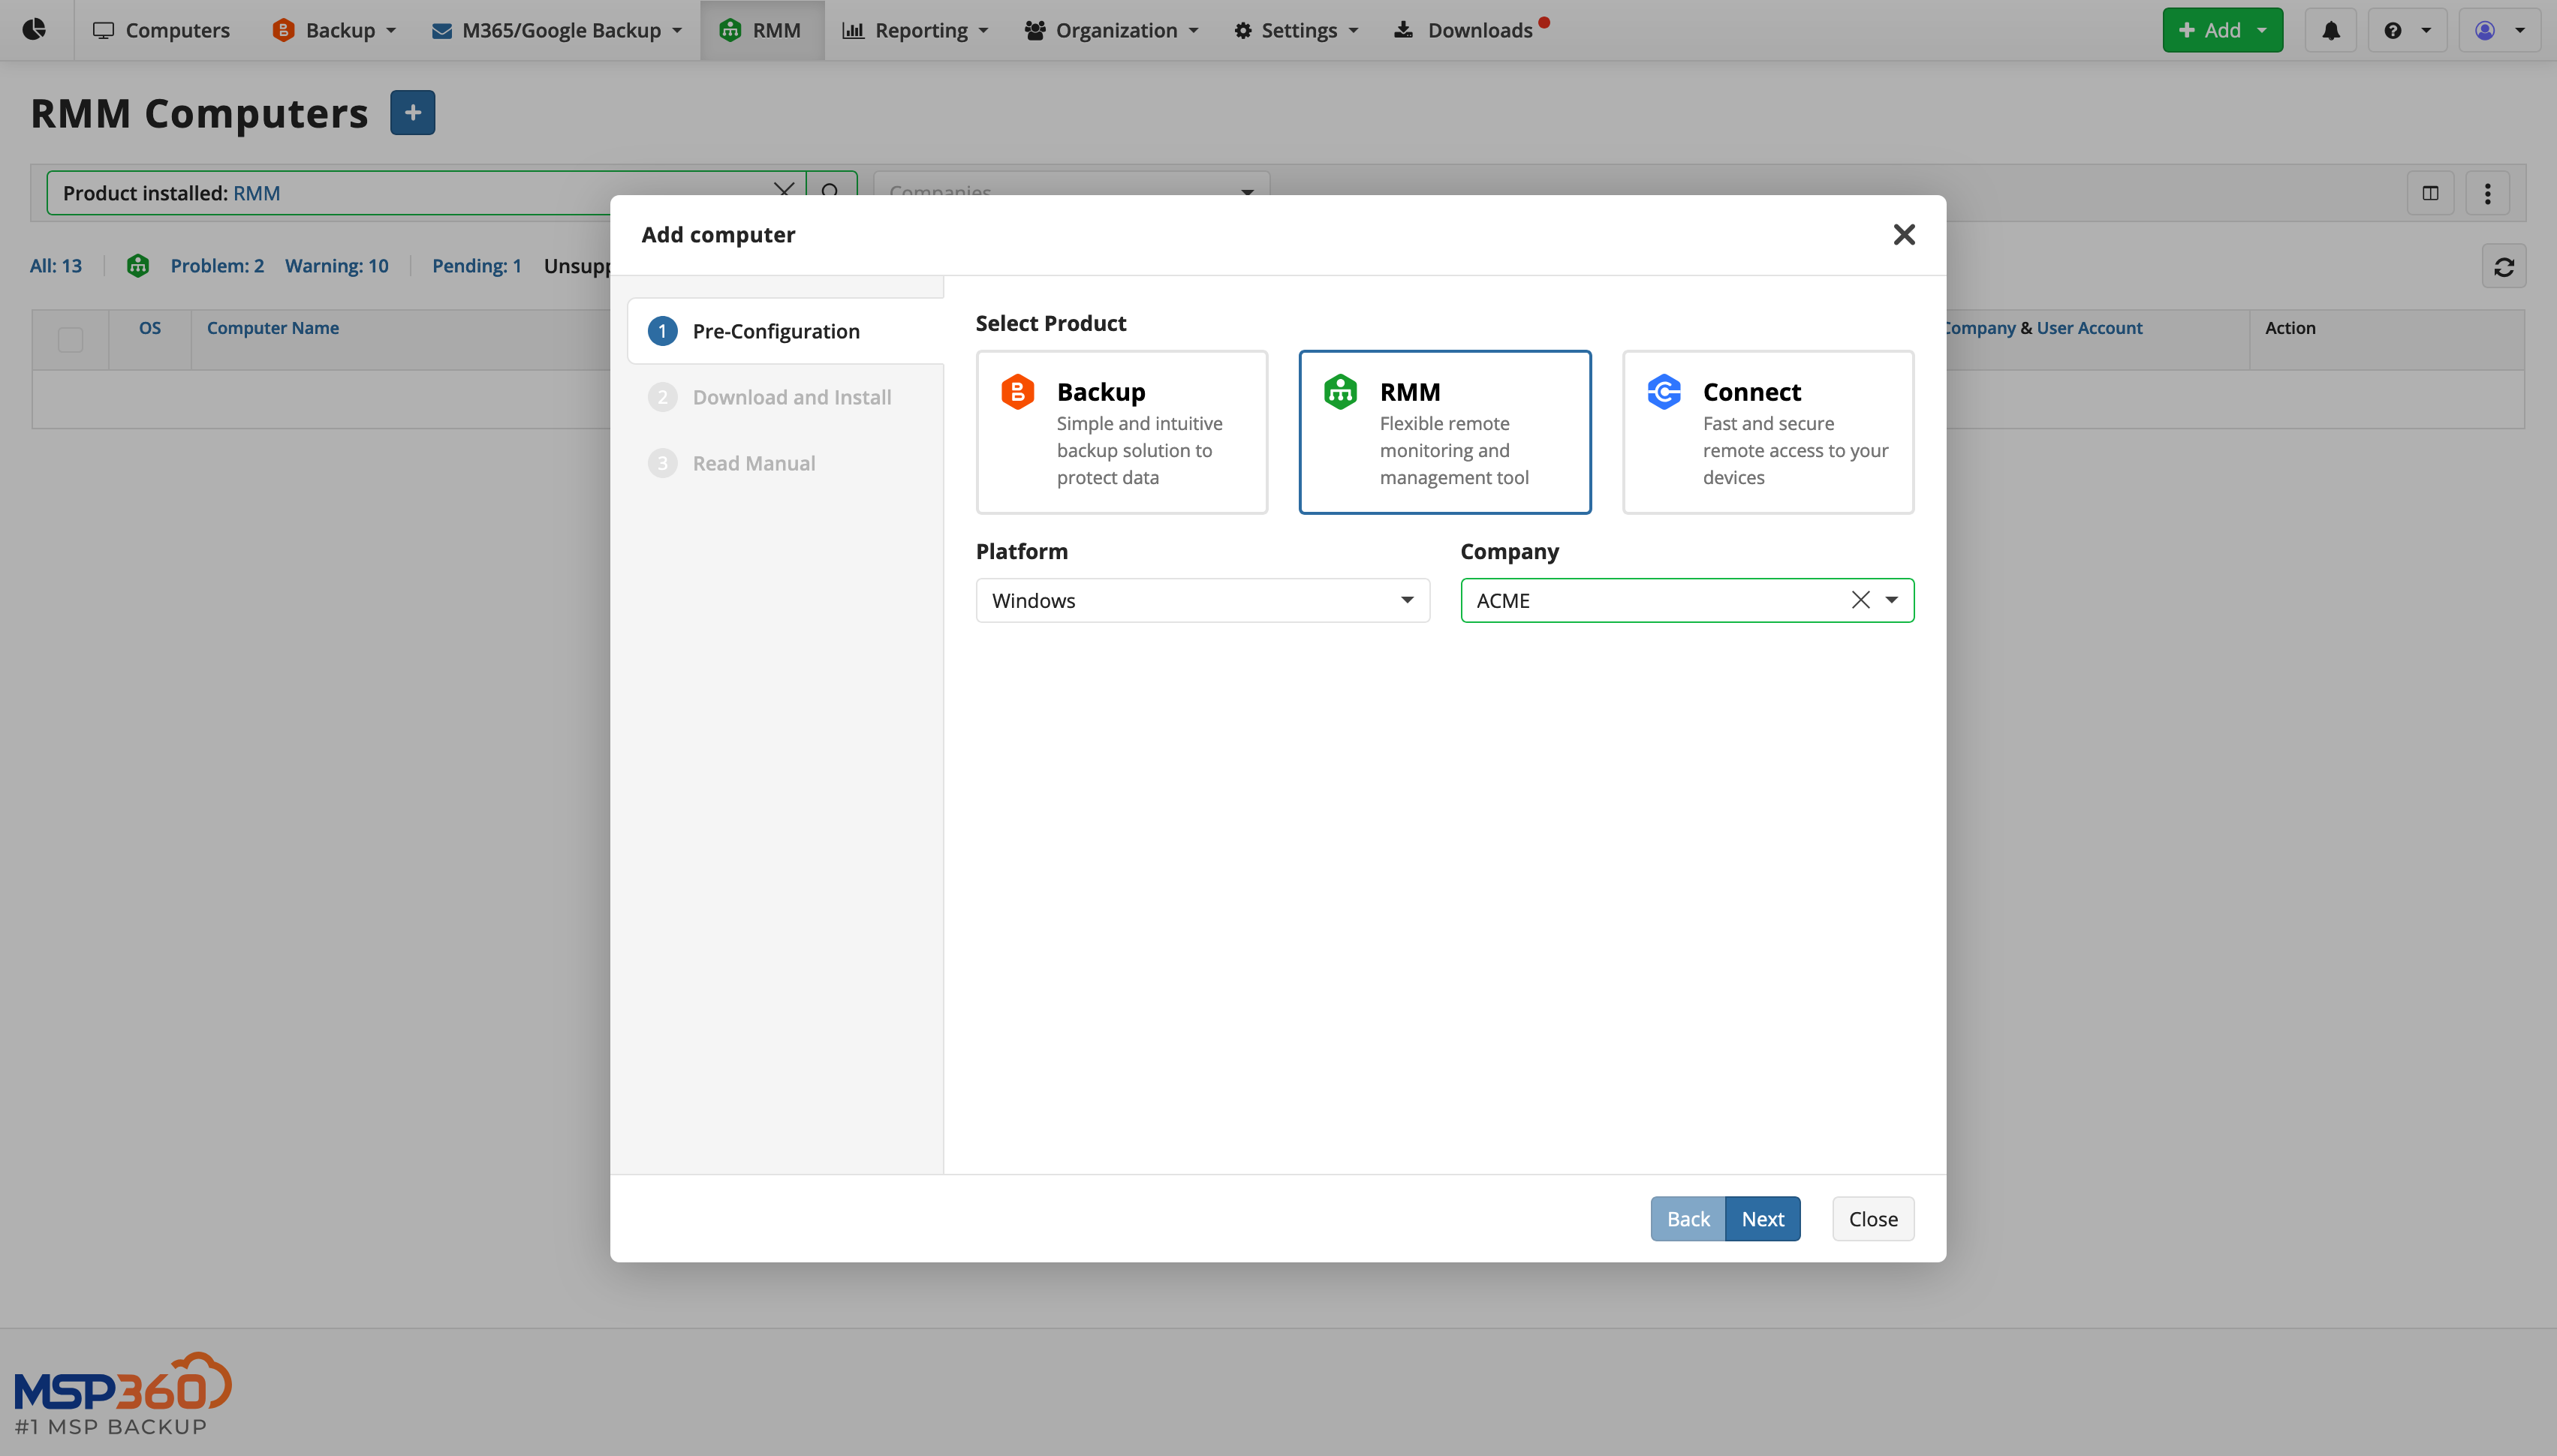This screenshot has width=2557, height=1456.
Task: Click the Next button
Action: pos(1762,1219)
